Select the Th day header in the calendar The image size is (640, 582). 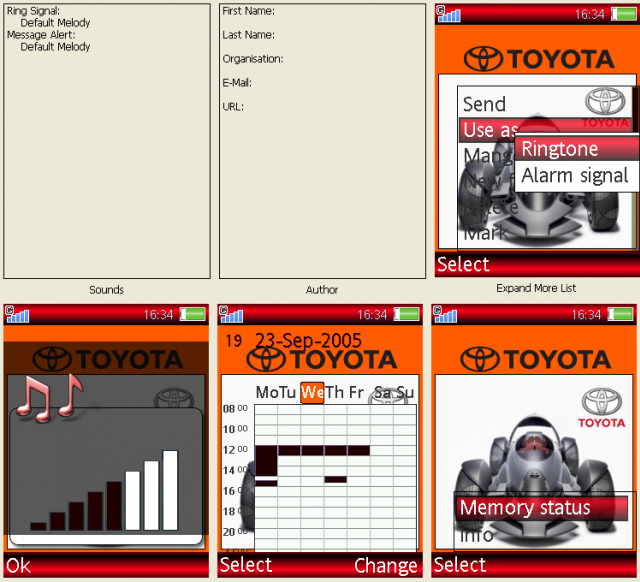[x=334, y=393]
